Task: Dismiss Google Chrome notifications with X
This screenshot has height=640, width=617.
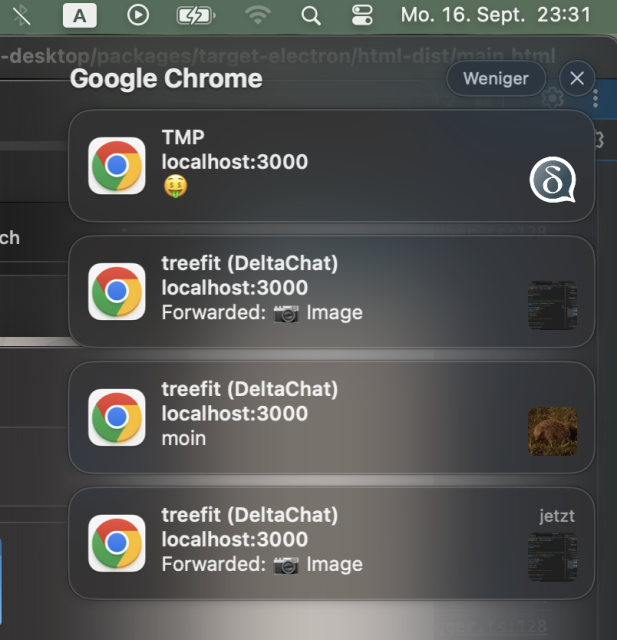Action: tap(576, 78)
